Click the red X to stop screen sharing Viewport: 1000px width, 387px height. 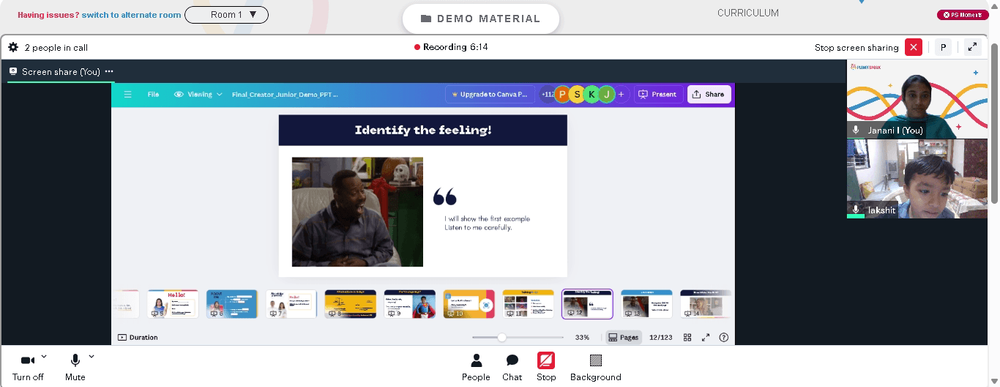click(914, 47)
